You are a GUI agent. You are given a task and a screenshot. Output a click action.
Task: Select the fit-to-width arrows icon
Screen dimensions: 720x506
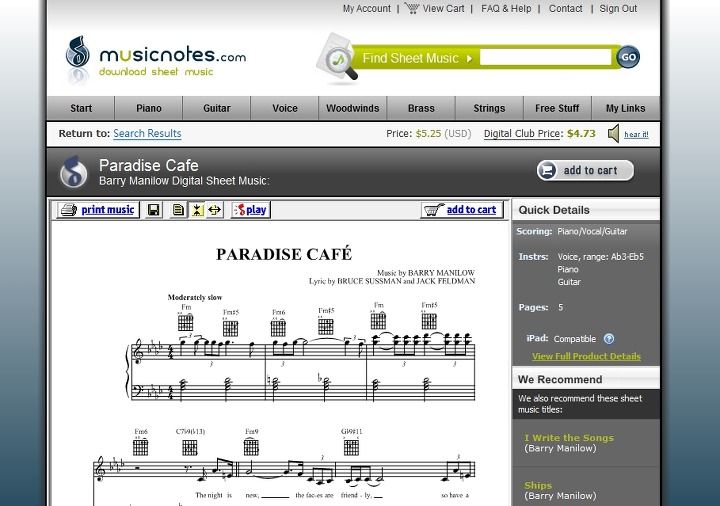pyautogui.click(x=214, y=210)
